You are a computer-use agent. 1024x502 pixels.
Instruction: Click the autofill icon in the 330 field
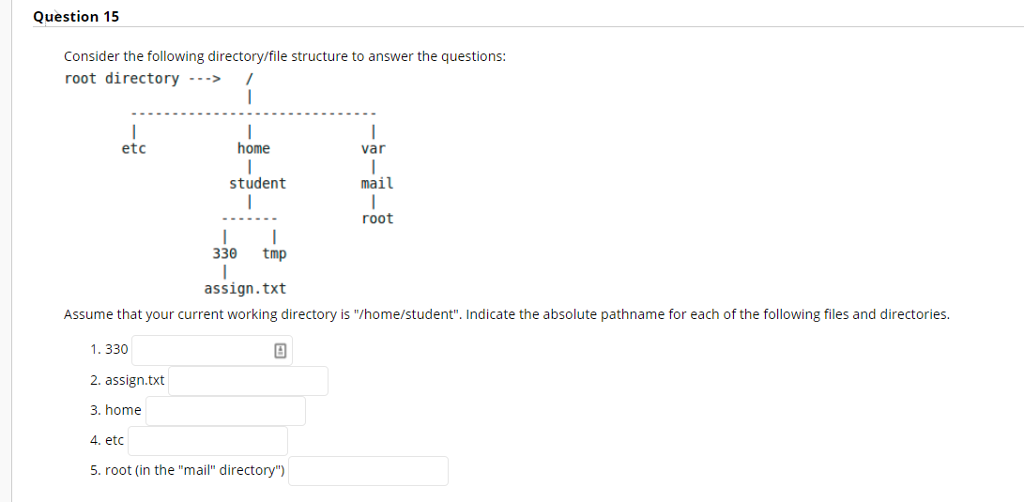(x=280, y=351)
